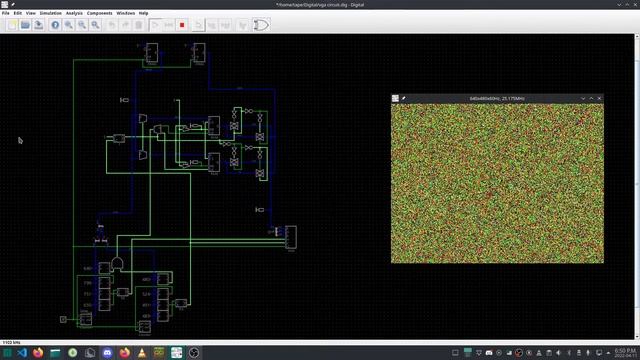Image resolution: width=640 pixels, height=360 pixels.
Task: Expand the system tray hidden icons arrow
Action: coord(608,353)
